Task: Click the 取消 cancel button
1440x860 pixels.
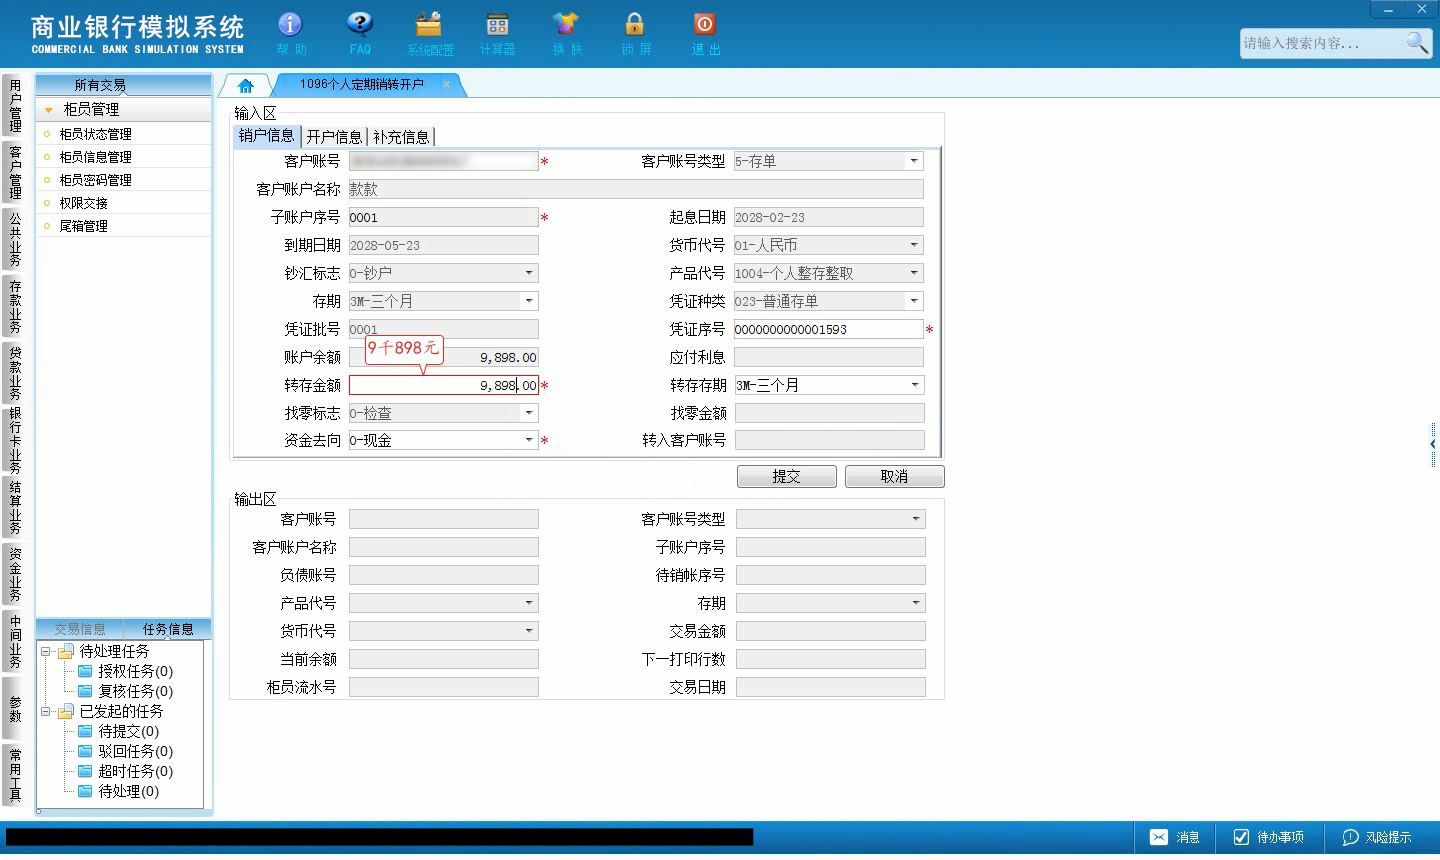Action: [x=895, y=477]
